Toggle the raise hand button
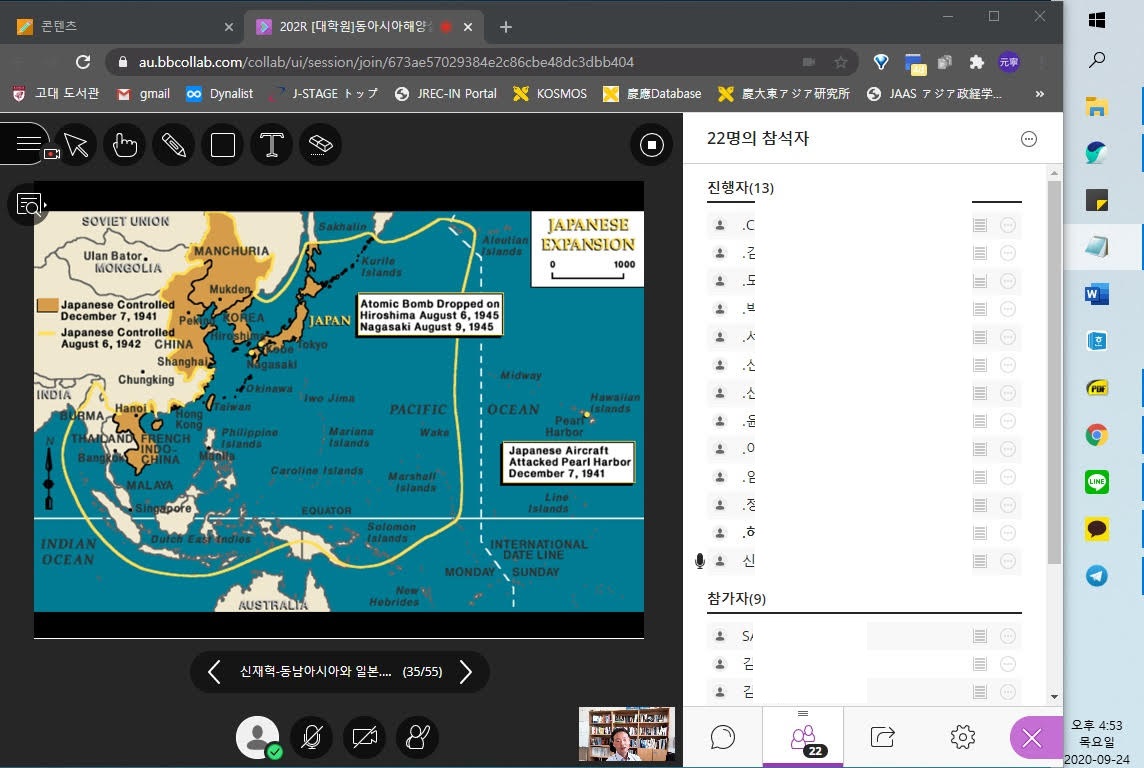 [x=417, y=738]
